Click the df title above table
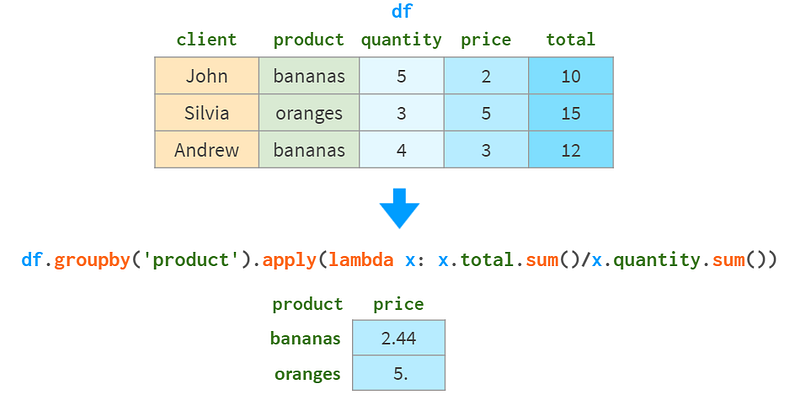Viewport: 800px width, 395px height. (401, 11)
